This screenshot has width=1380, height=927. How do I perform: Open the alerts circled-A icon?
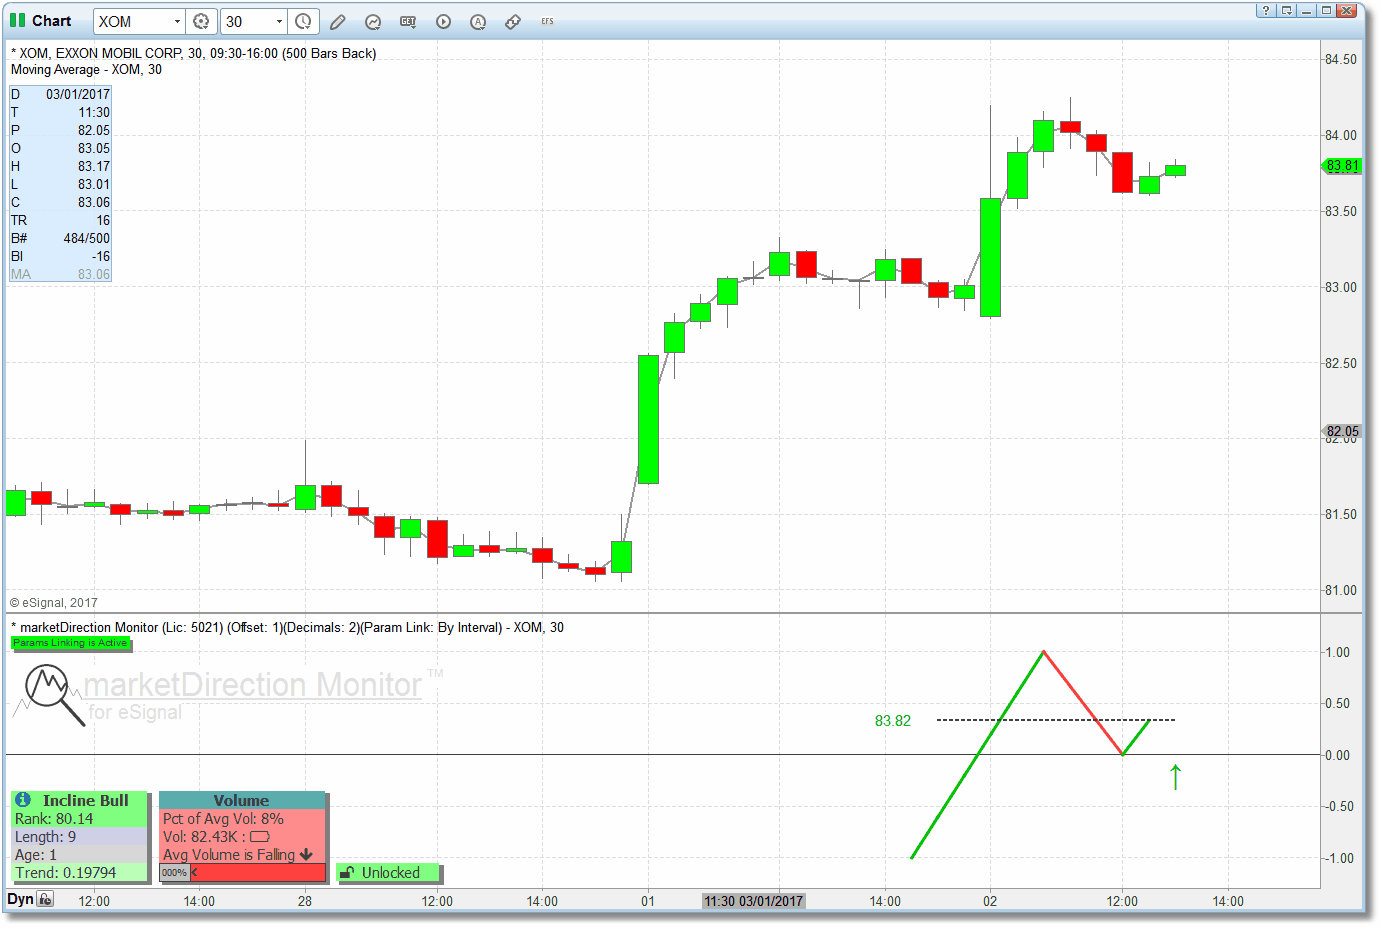pyautogui.click(x=478, y=21)
